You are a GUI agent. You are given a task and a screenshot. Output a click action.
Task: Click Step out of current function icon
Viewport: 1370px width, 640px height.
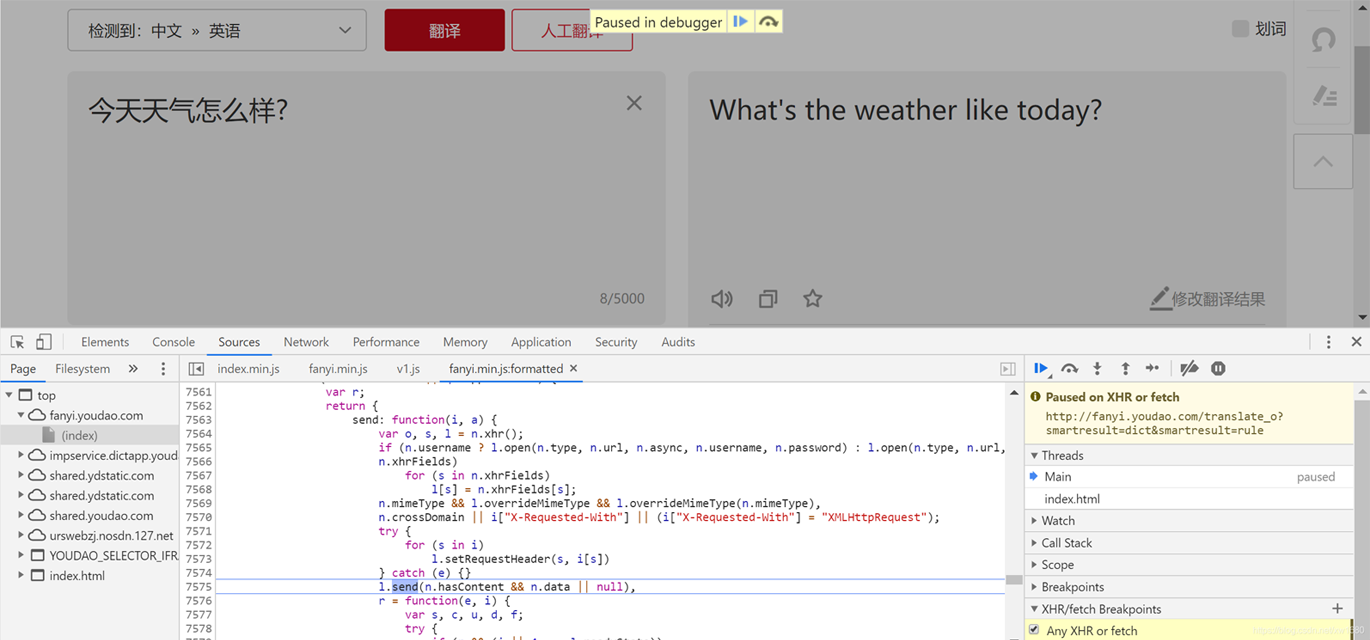[x=1125, y=369]
